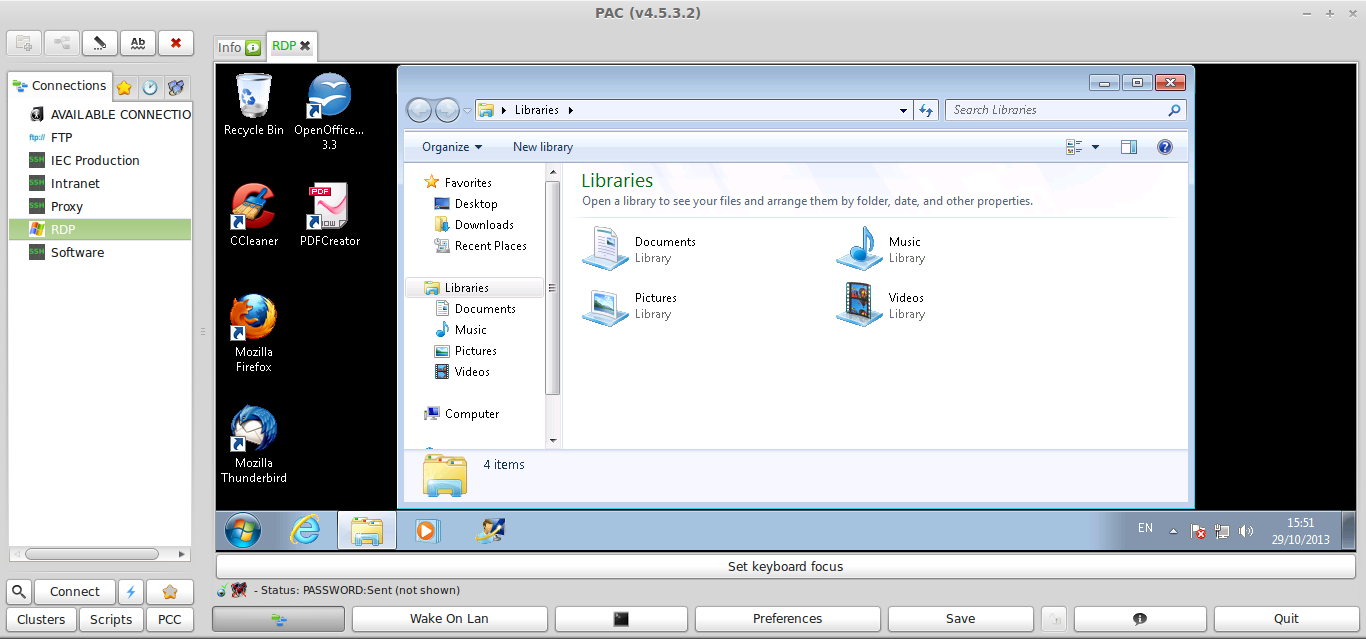This screenshot has width=1366, height=639.
Task: Open the change view dropdown arrow
Action: [1095, 147]
